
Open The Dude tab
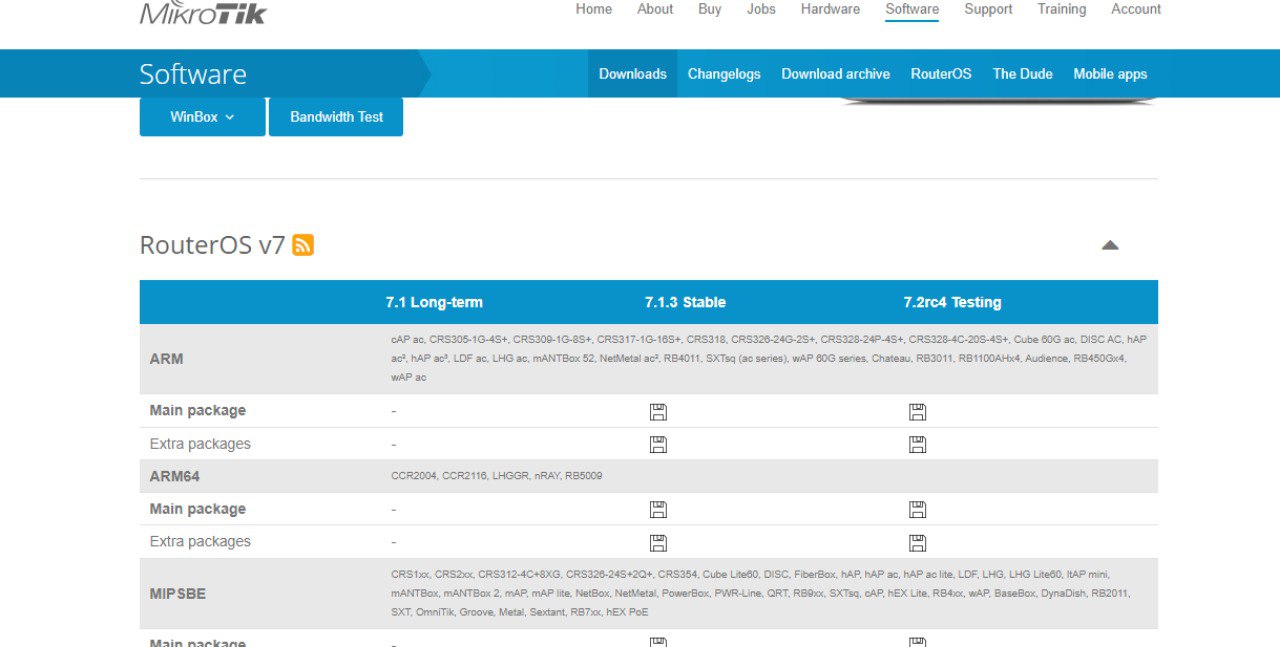[1023, 74]
